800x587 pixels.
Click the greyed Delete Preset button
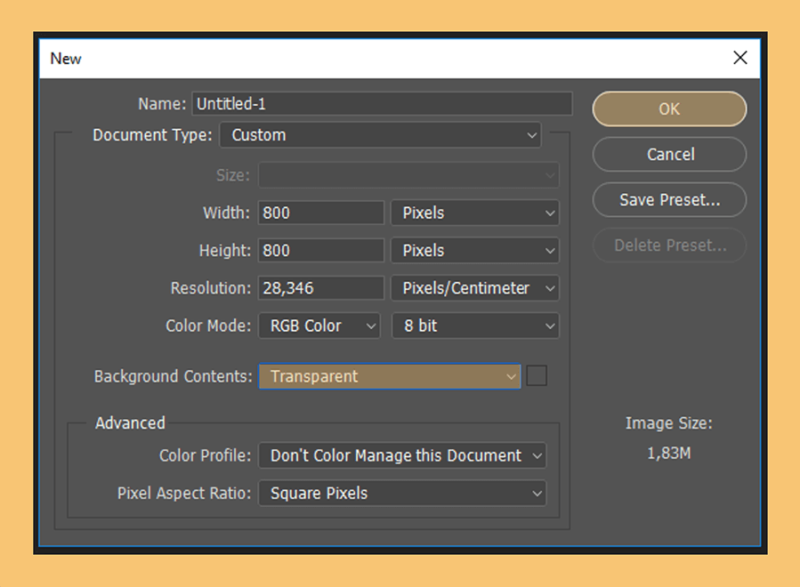click(669, 245)
